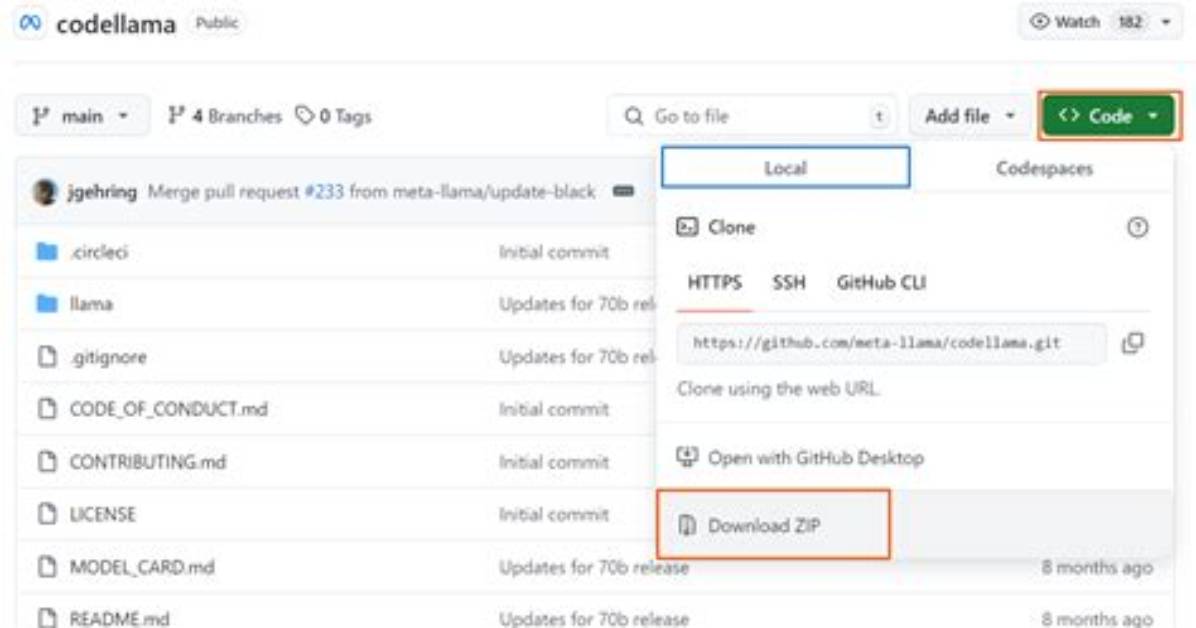Open README.md Updates for 70b release message
Screen dimensions: 1196x628
[594, 618]
